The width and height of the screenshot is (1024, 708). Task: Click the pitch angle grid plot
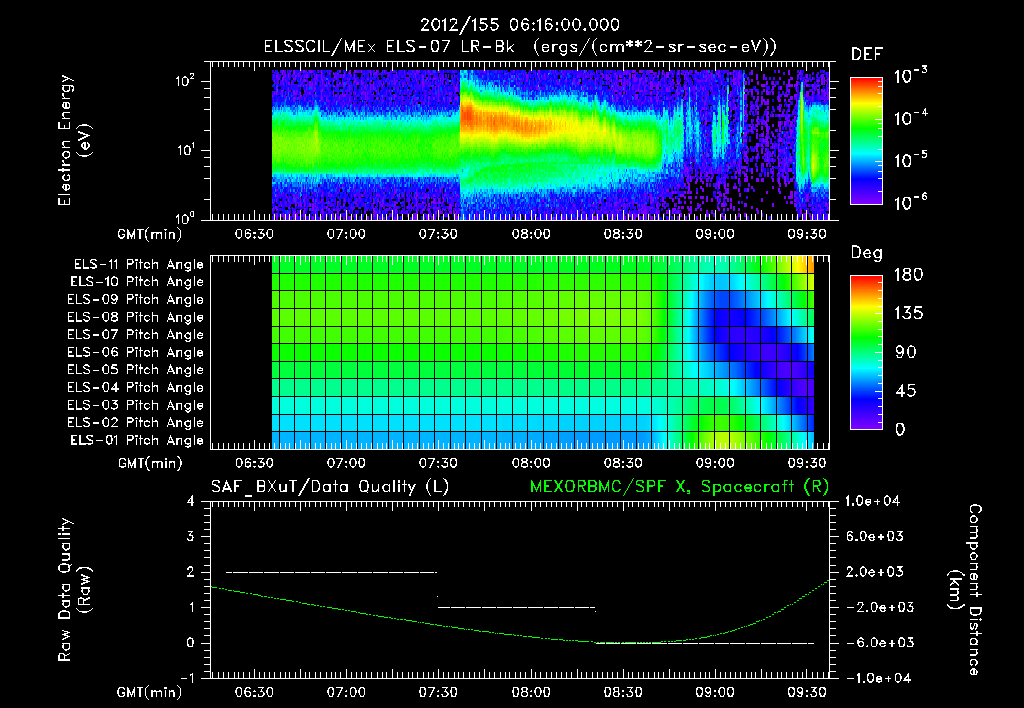tap(519, 353)
